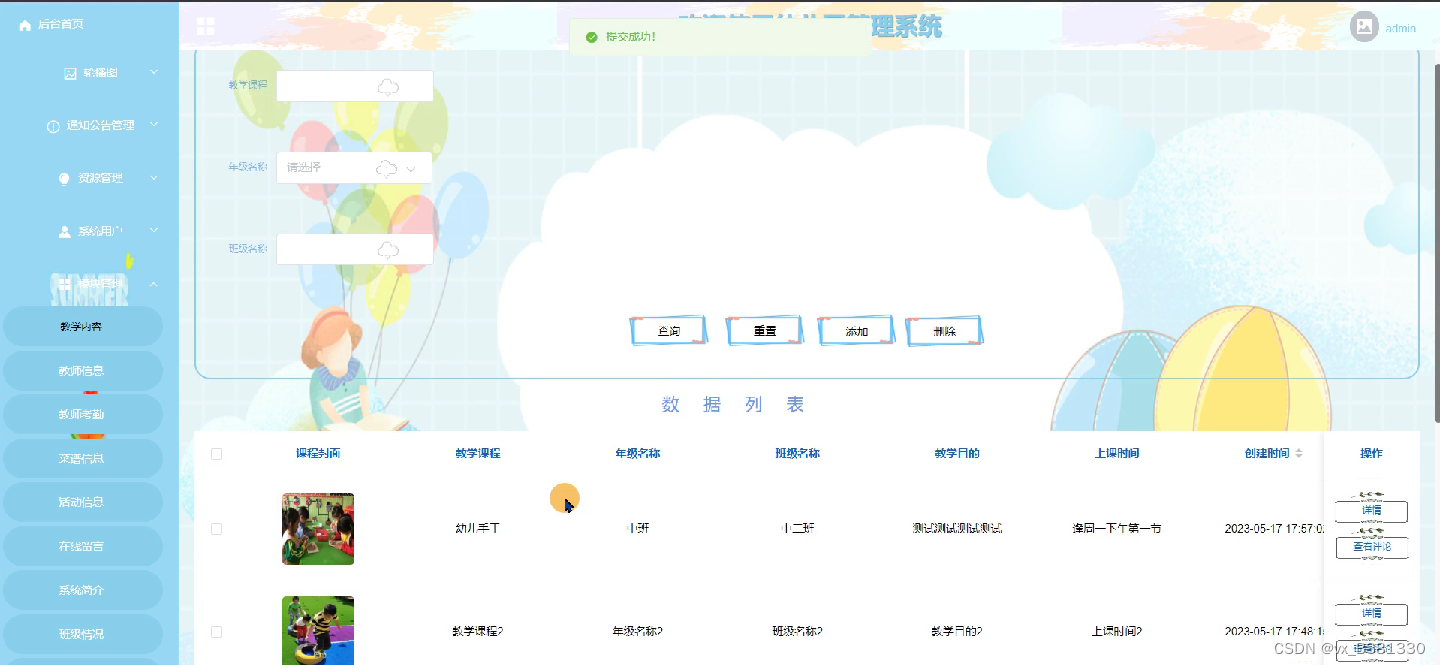Click the 周一下午第一节 cell

pos(1117,528)
